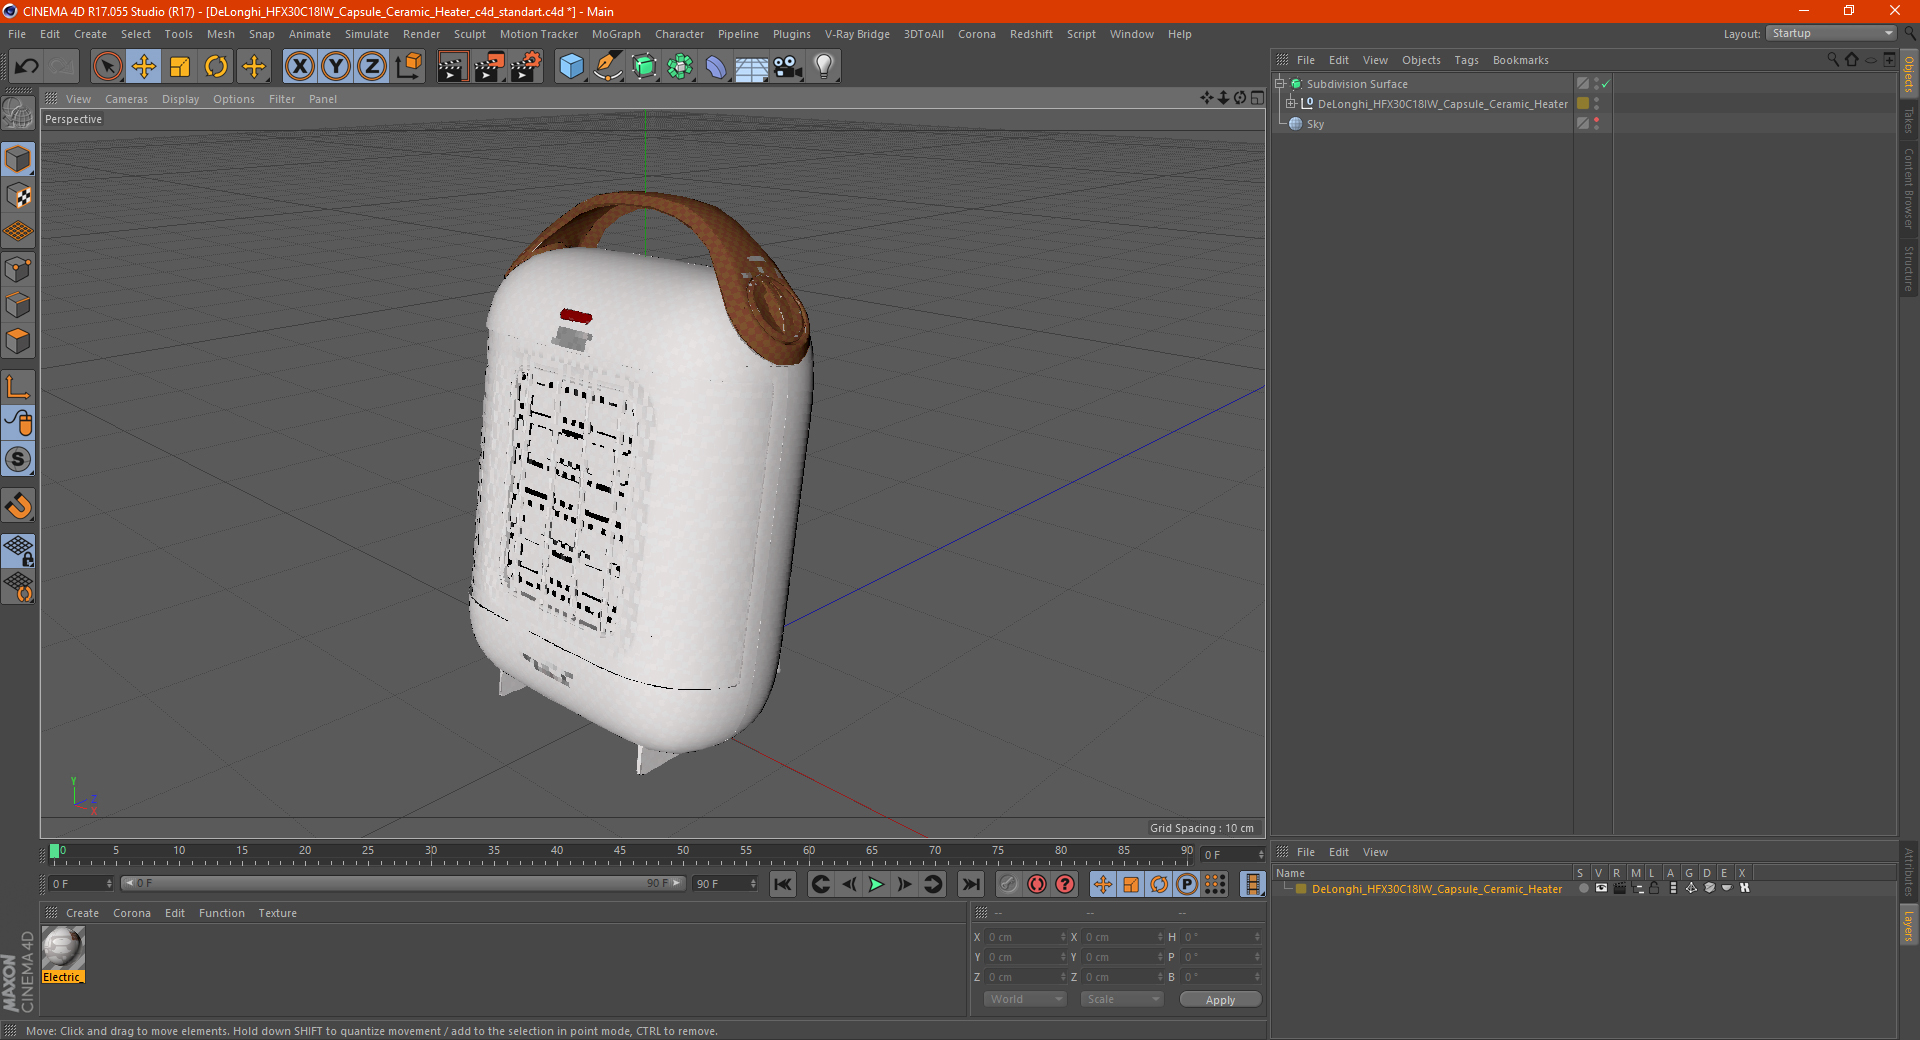
Task: Toggle visibility dots of DeLonghi heater object
Action: (1596, 104)
